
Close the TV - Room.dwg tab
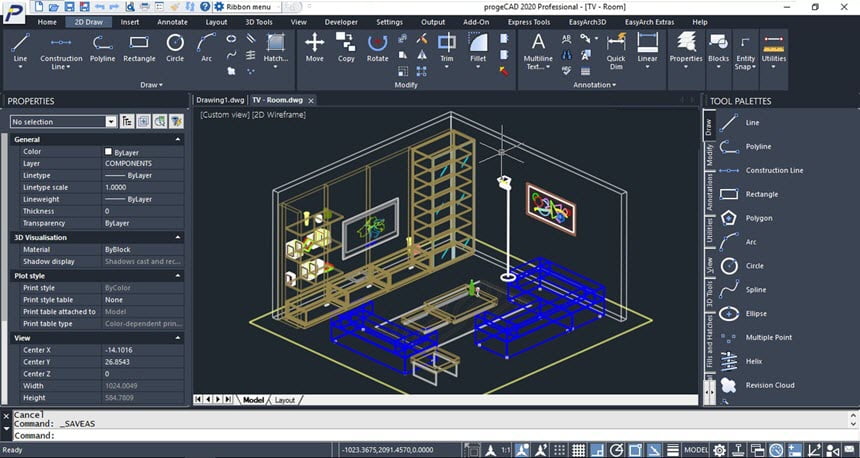point(311,100)
